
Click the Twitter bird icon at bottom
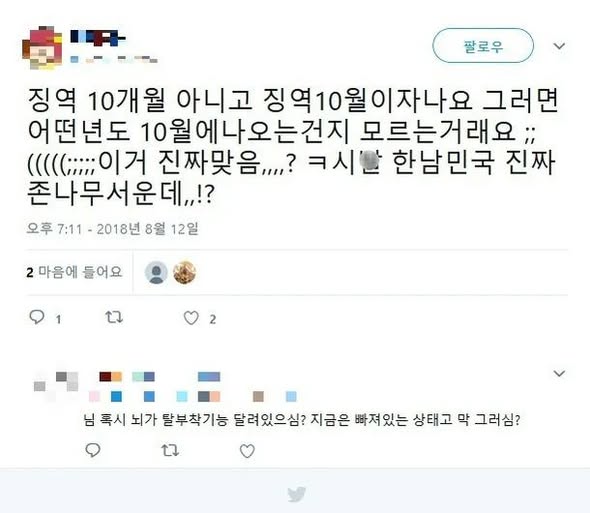tap(297, 494)
